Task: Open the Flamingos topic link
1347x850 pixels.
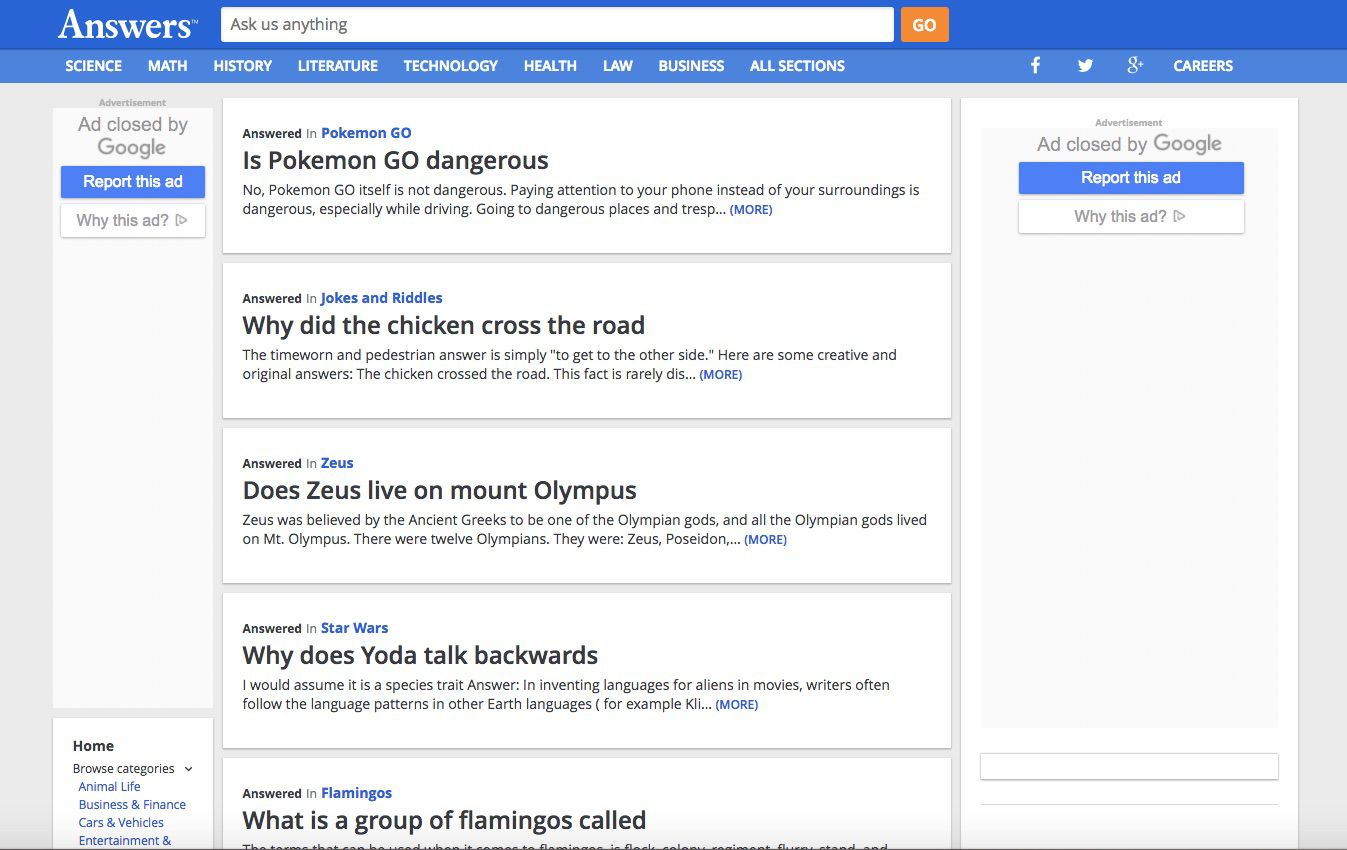Action: (357, 793)
